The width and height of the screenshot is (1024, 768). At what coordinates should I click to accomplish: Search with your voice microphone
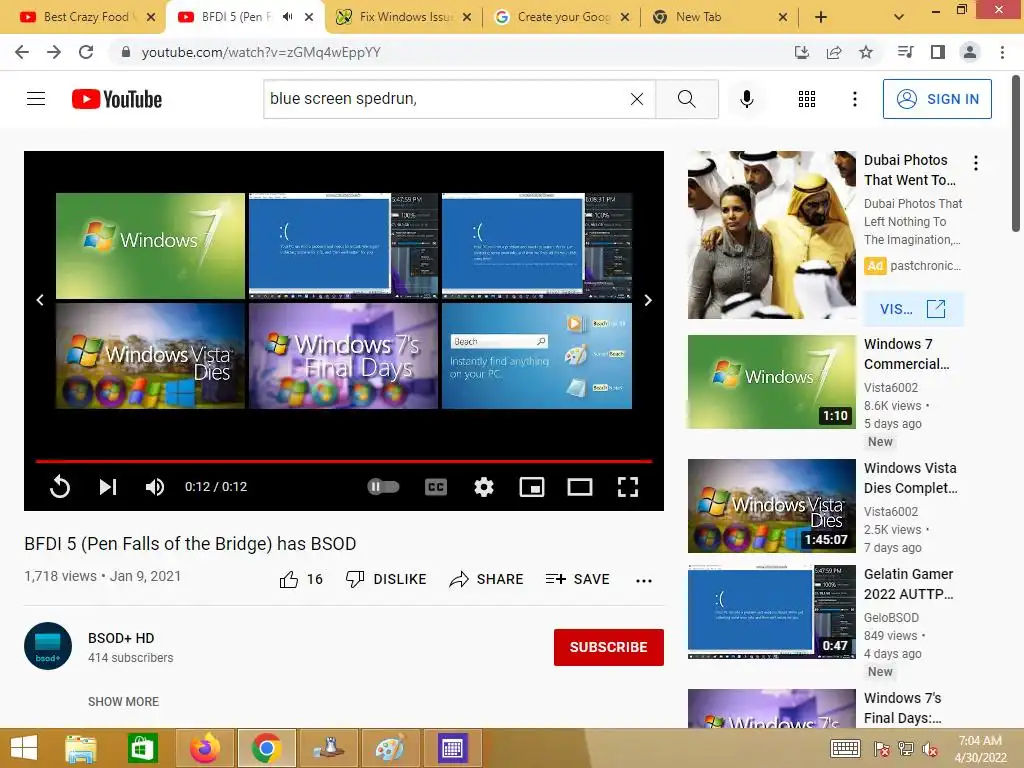pos(747,99)
